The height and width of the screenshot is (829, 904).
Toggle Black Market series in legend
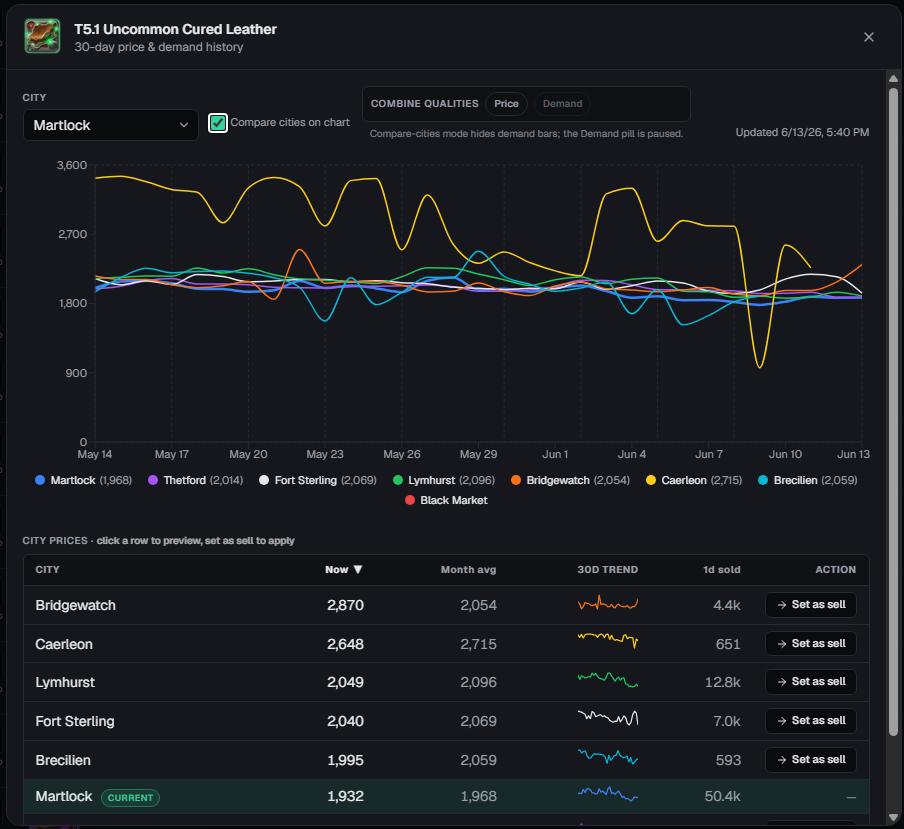click(x=446, y=500)
